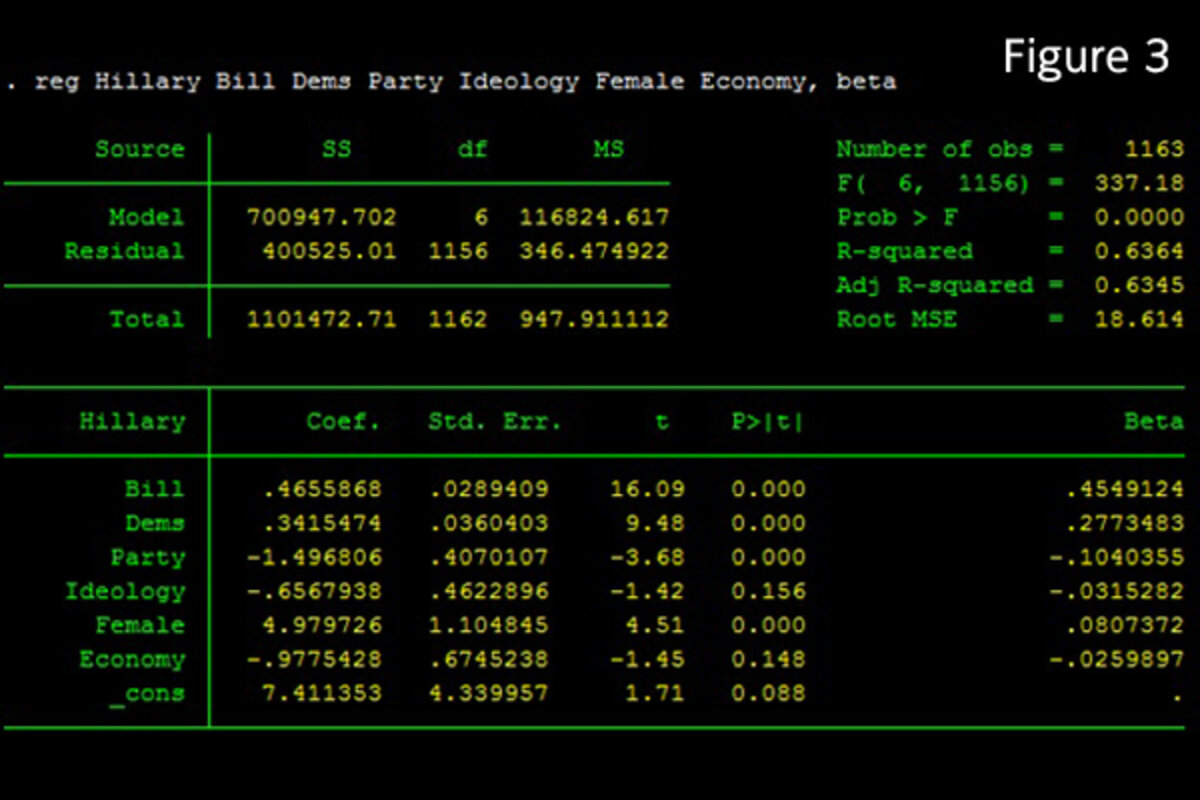Click the Female variable name

tap(140, 625)
